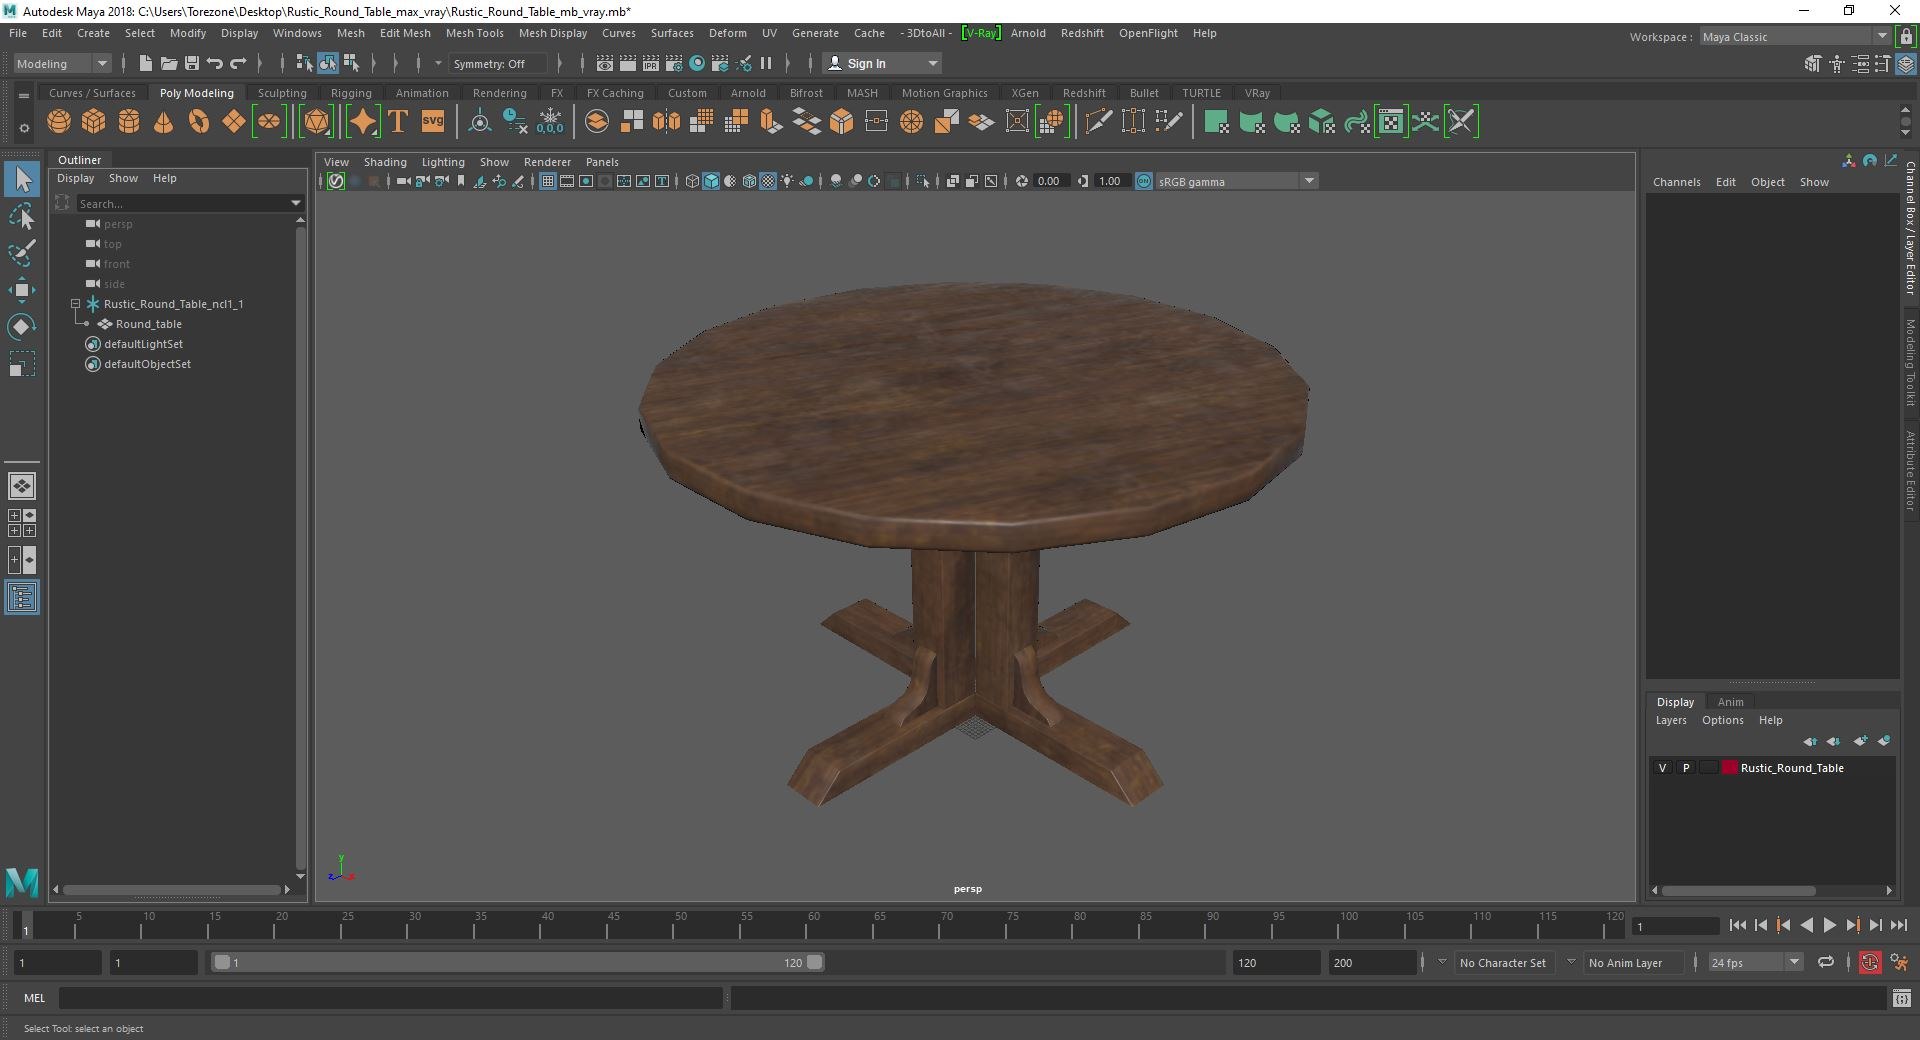Toggle textured display in viewport toolbar
Image resolution: width=1920 pixels, height=1040 pixels.
[x=768, y=181]
